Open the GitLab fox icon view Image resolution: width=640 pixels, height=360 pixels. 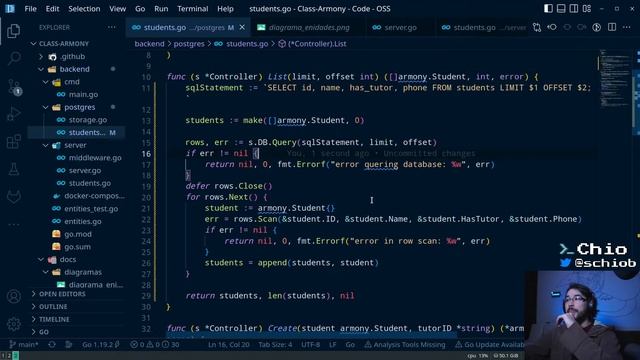[14, 197]
